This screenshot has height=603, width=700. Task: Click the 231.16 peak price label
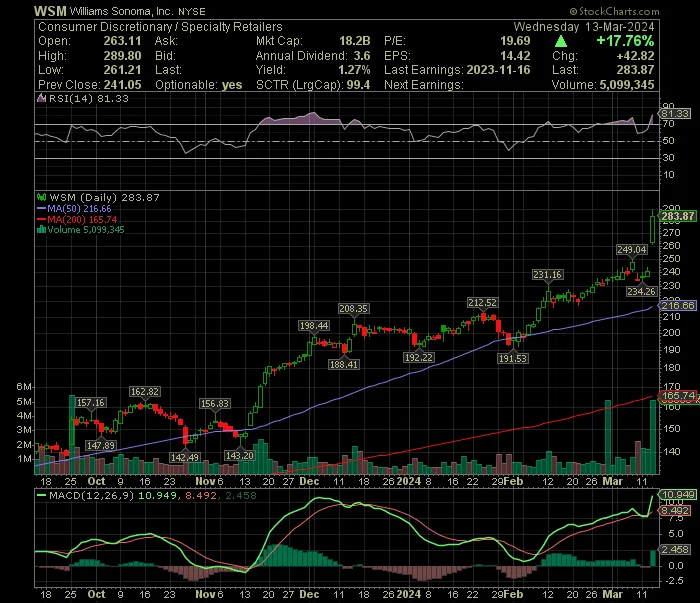547,274
